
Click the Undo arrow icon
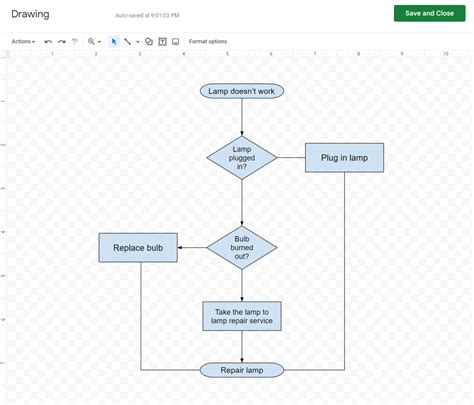(x=48, y=42)
